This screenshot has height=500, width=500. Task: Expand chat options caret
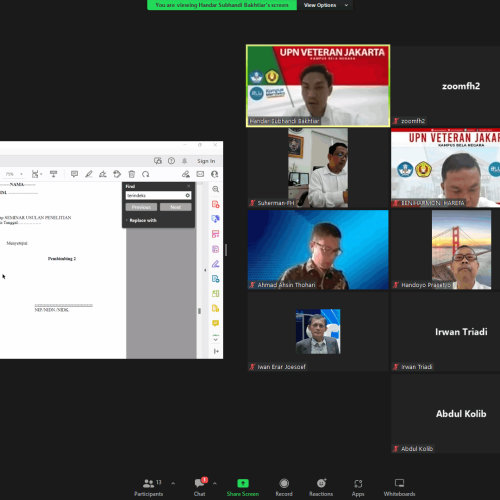(215, 483)
